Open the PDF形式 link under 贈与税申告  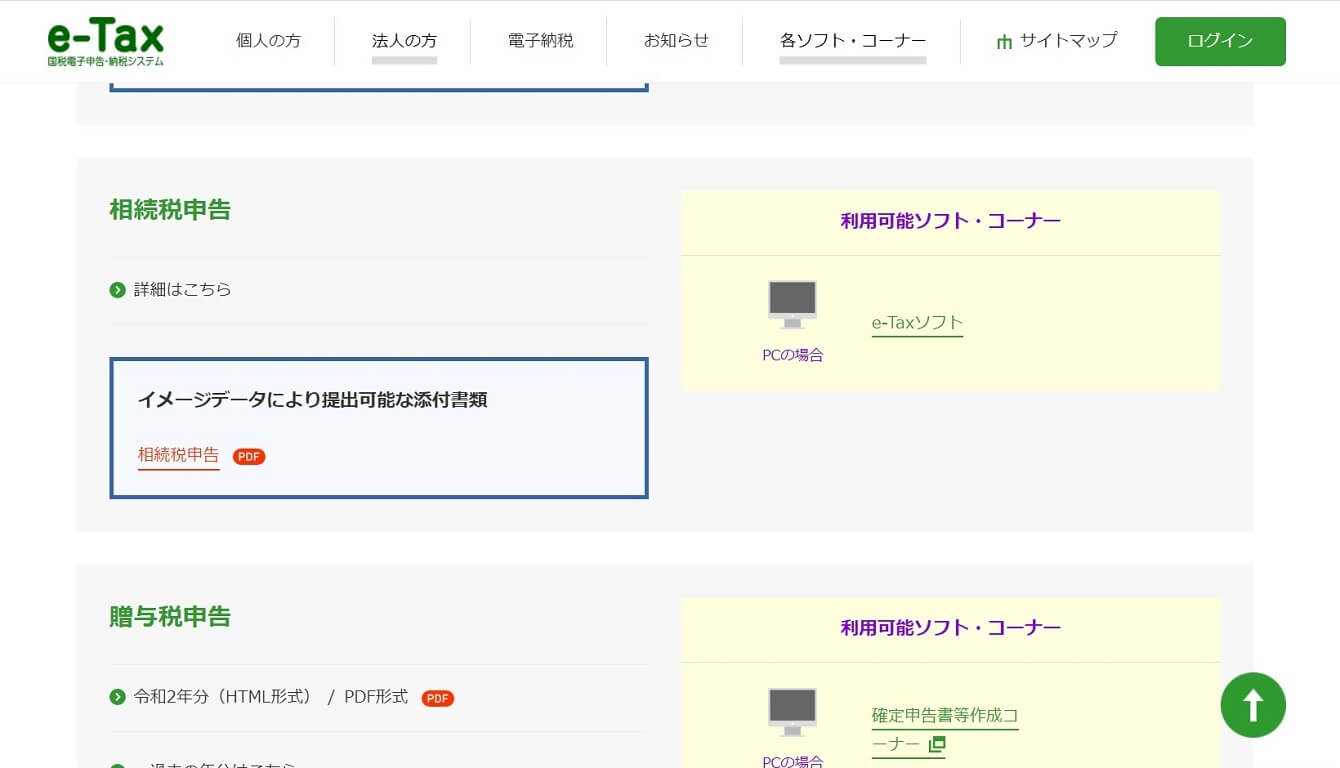(376, 697)
